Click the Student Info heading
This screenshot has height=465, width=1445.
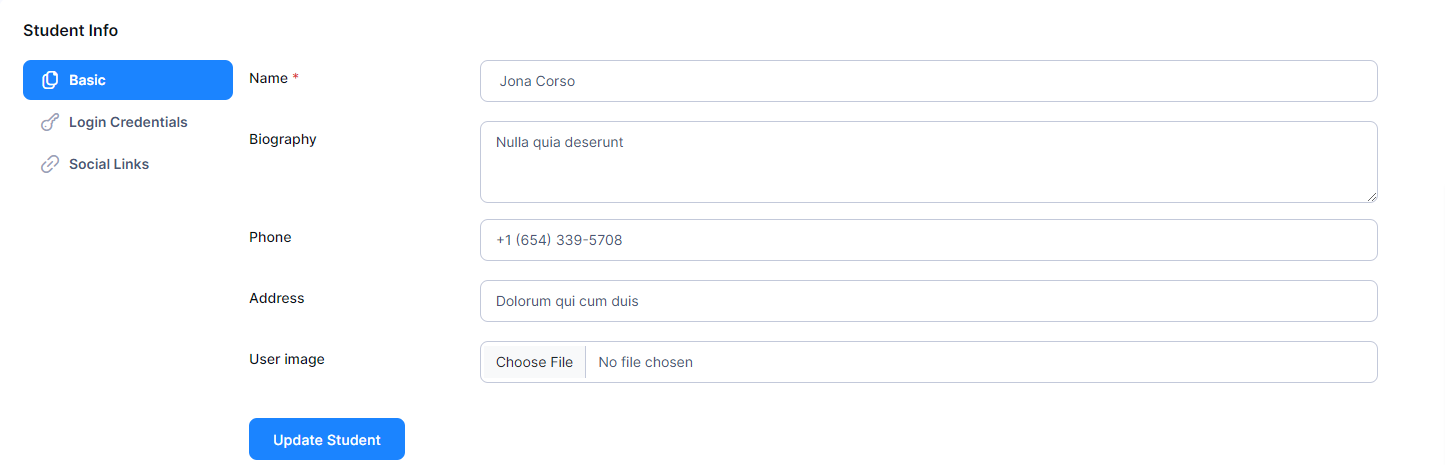(x=71, y=30)
